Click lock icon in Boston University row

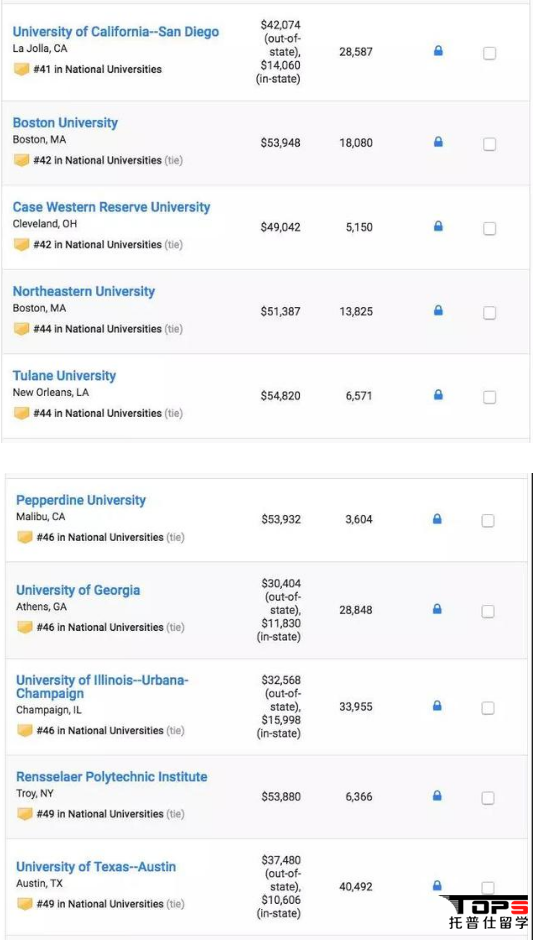pyautogui.click(x=438, y=142)
